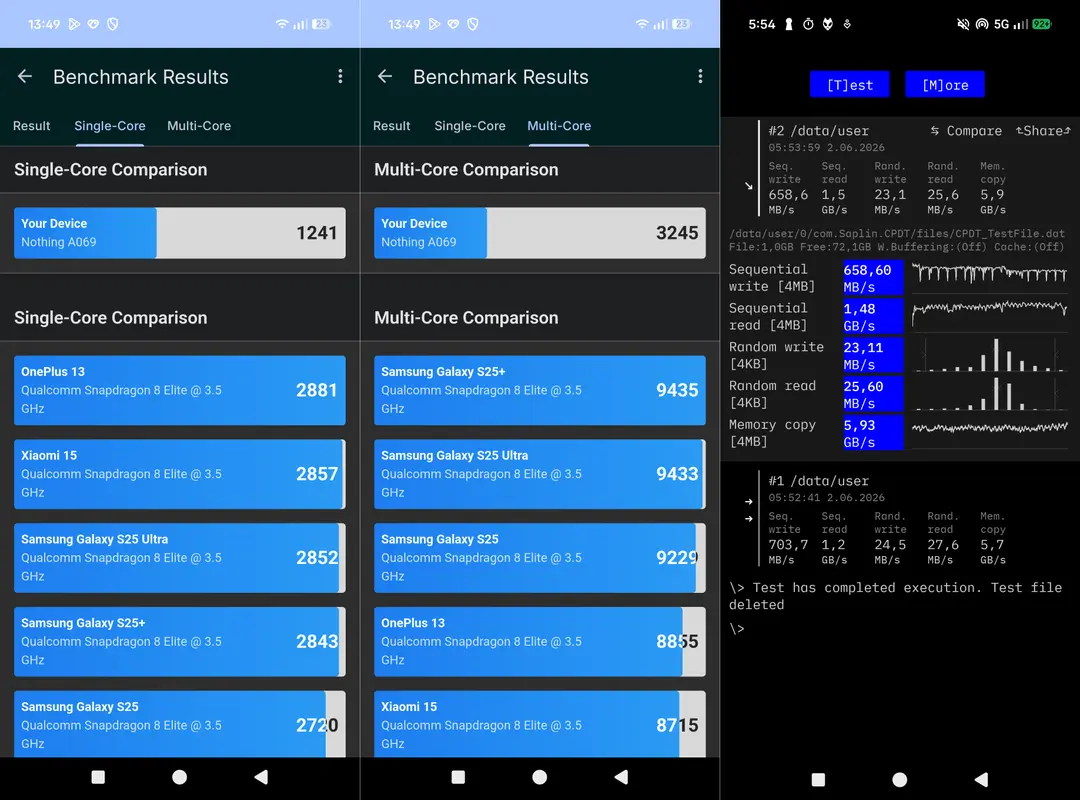Tap the Recents square below Multi-Core results
This screenshot has height=800, width=1080.
coord(458,777)
